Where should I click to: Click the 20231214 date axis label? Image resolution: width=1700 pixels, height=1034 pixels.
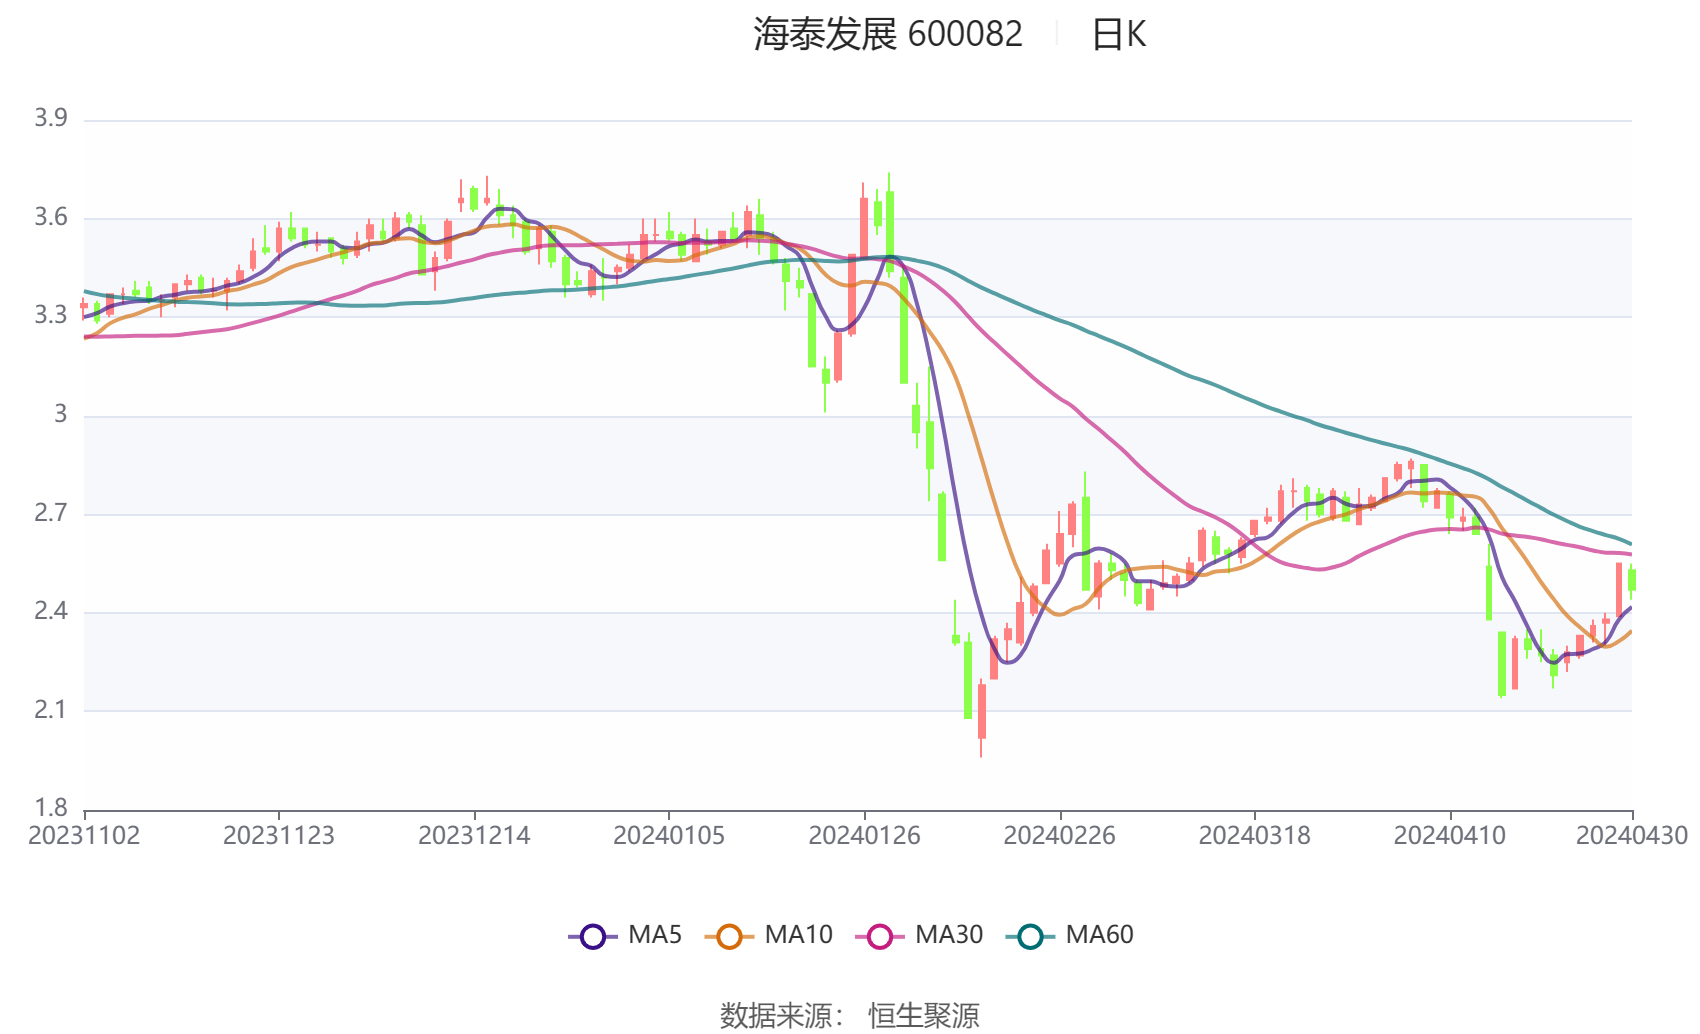474,836
